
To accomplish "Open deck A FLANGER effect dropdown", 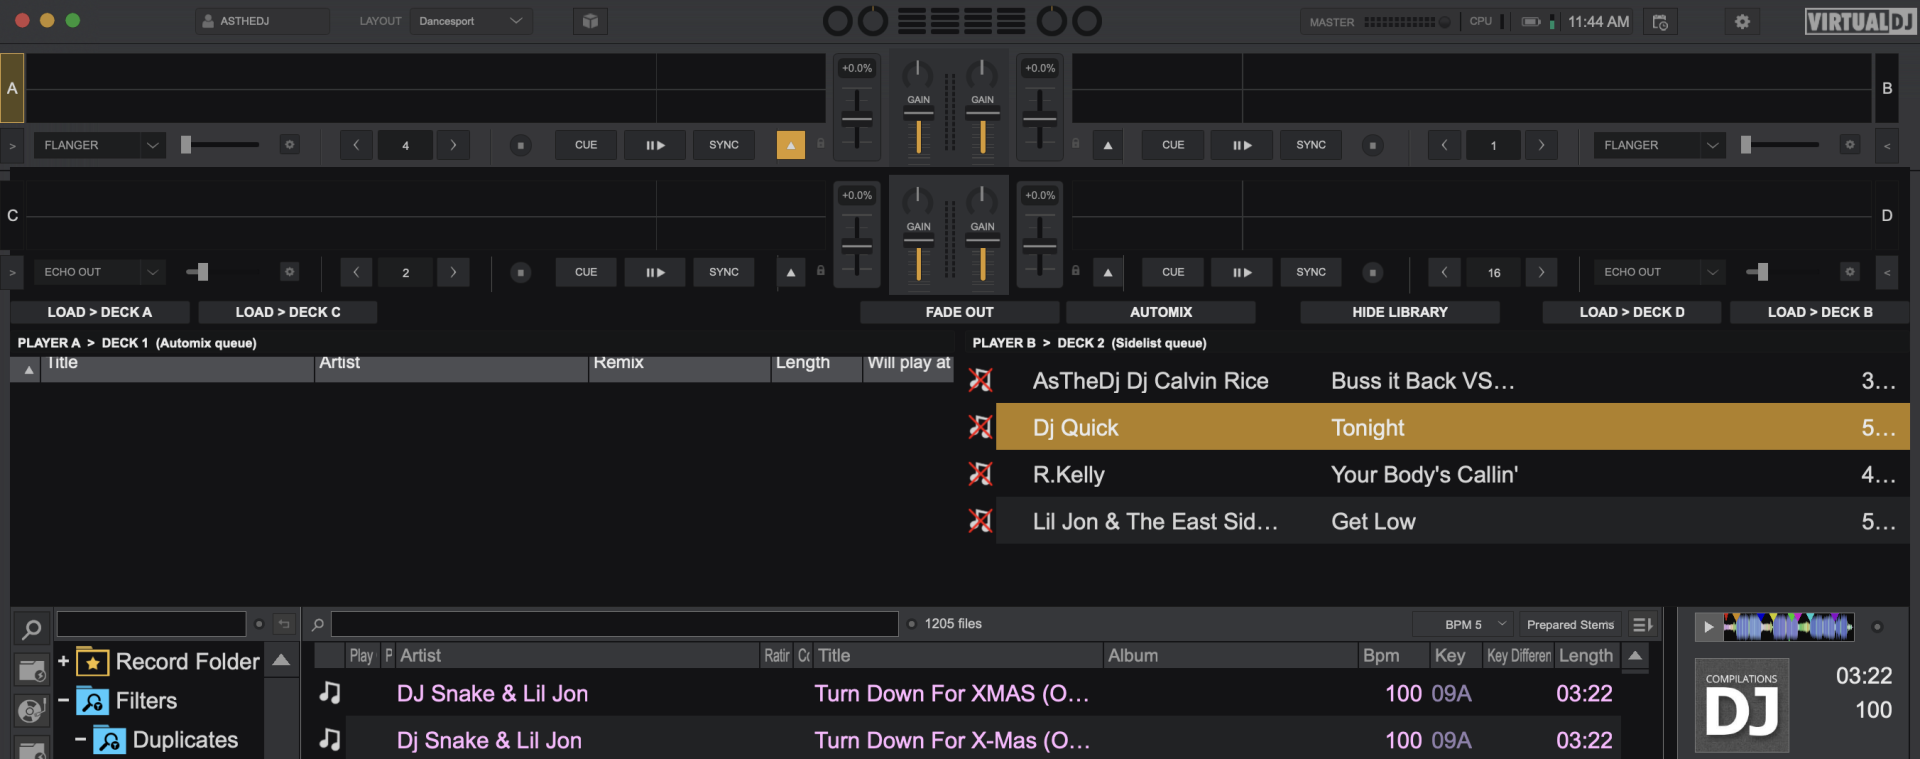I will pyautogui.click(x=100, y=145).
